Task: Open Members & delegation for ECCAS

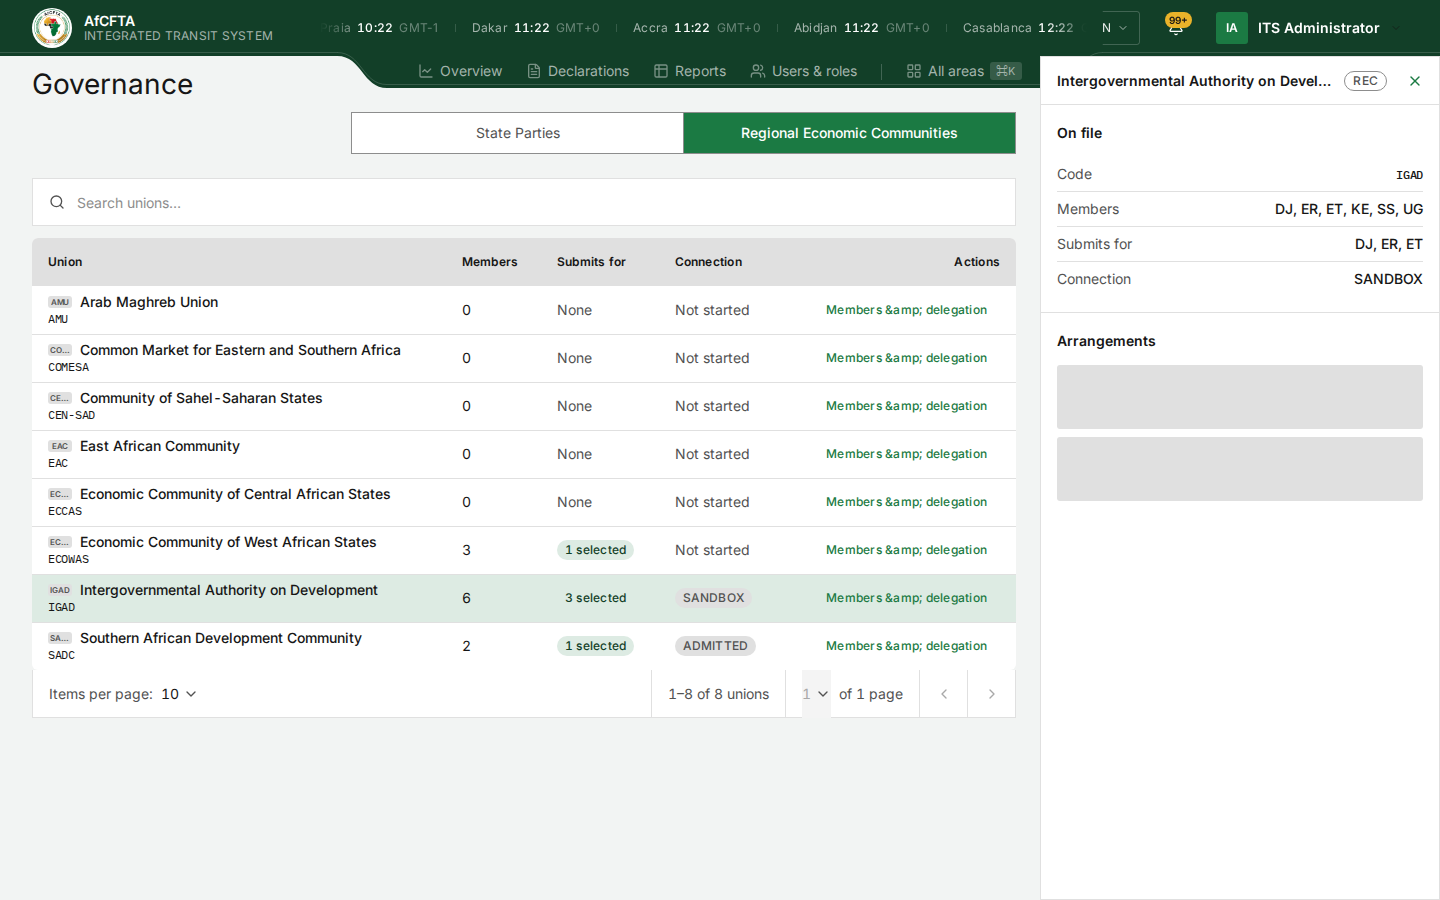Action: point(906,502)
